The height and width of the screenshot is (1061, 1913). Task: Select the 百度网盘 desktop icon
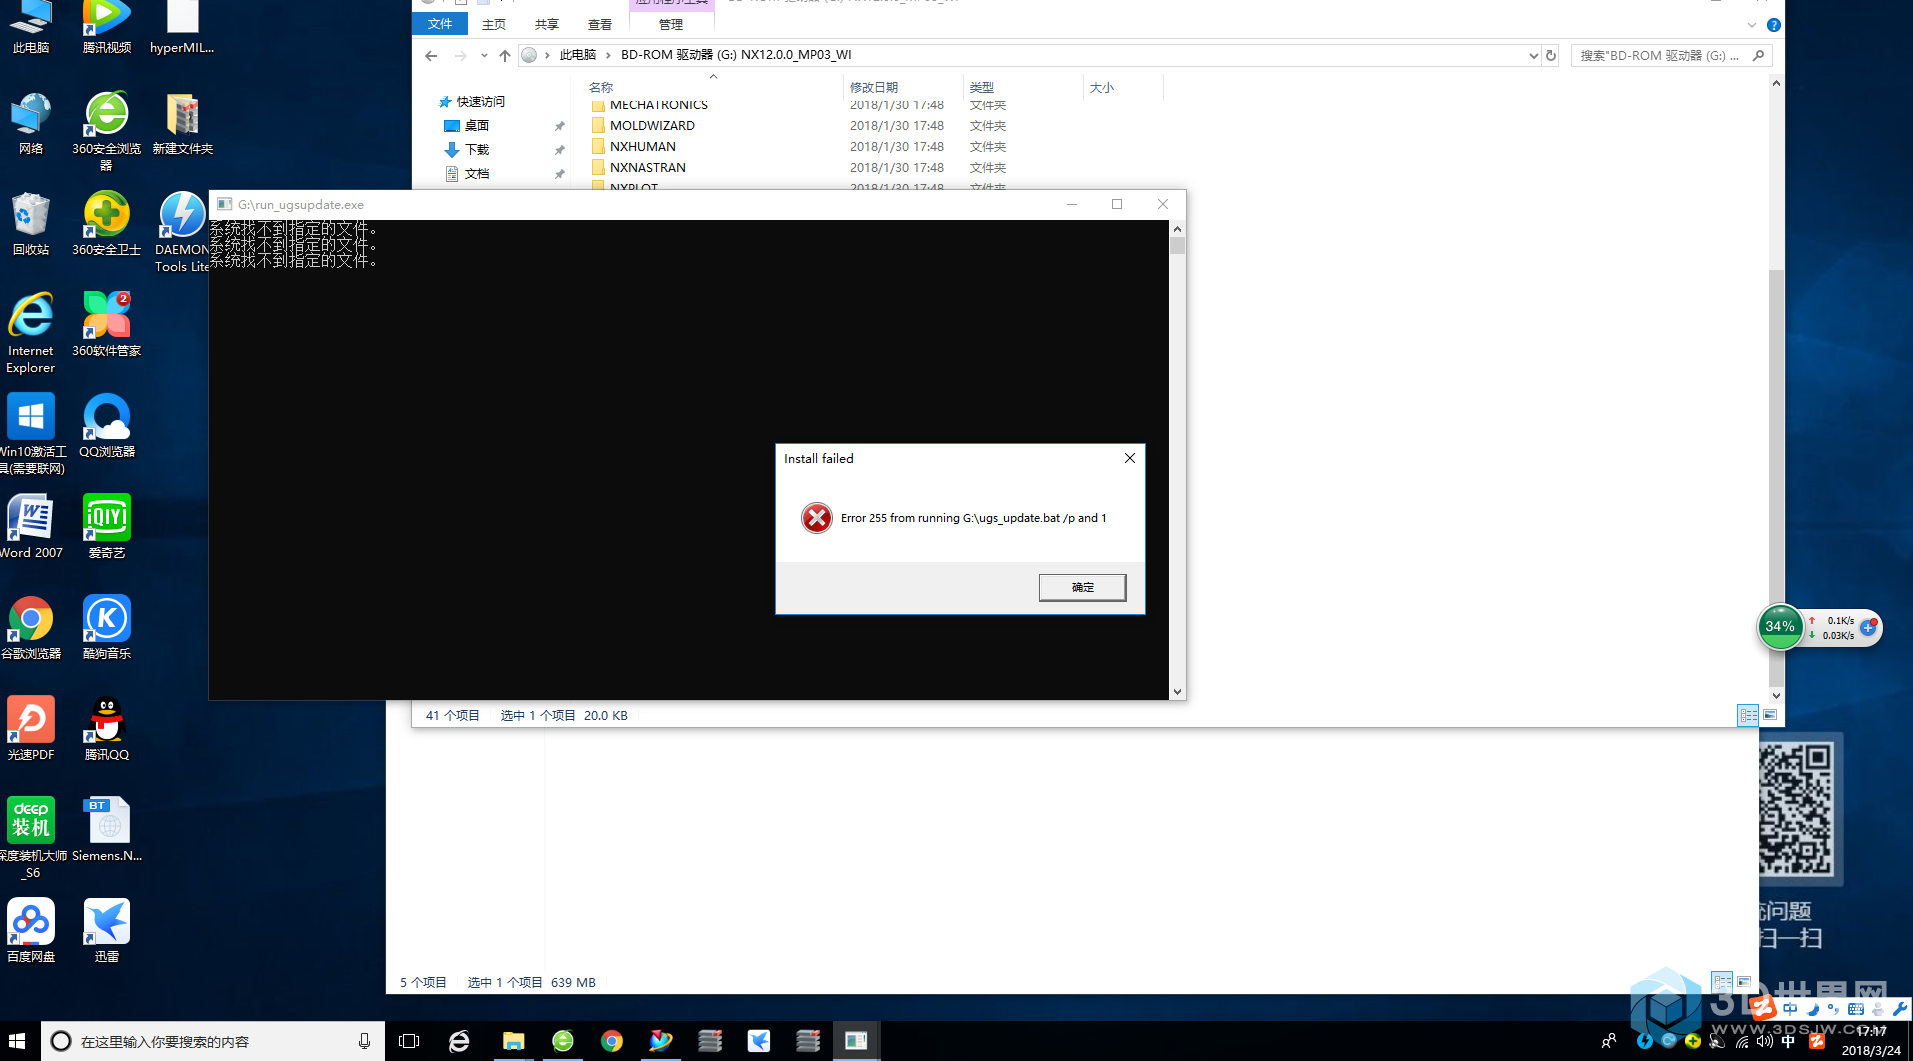click(31, 931)
